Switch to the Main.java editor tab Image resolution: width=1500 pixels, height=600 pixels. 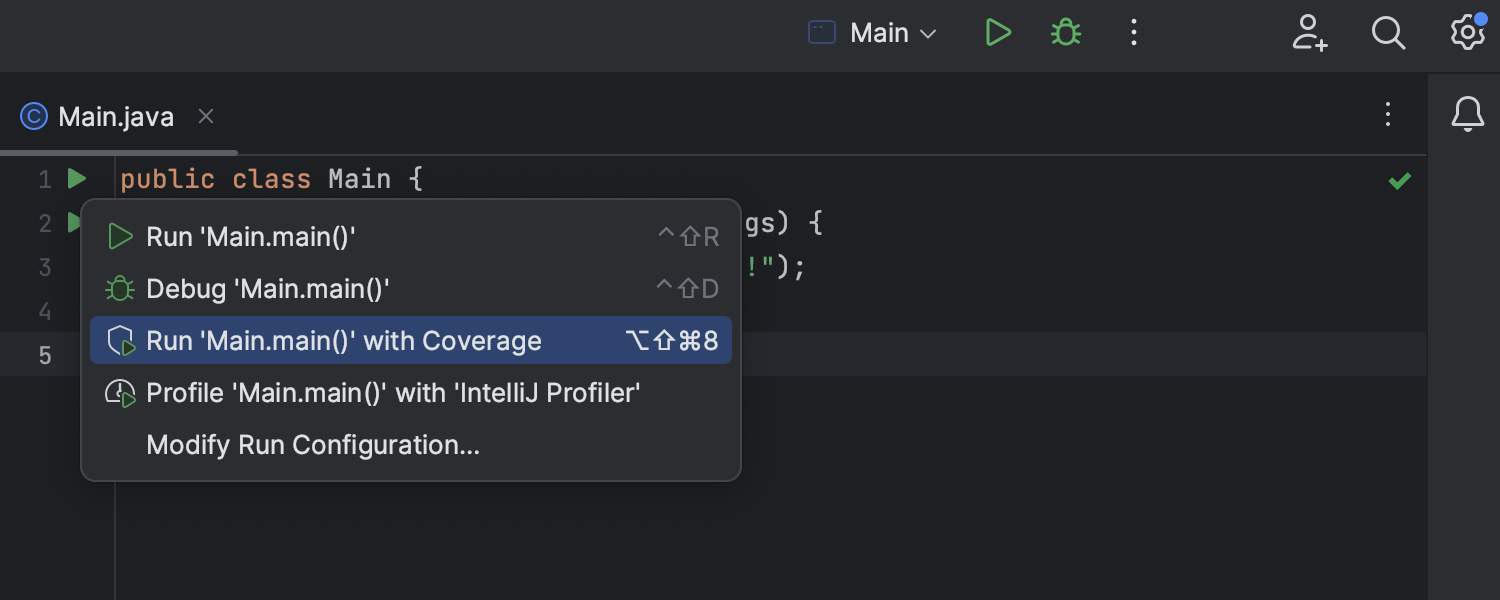115,117
